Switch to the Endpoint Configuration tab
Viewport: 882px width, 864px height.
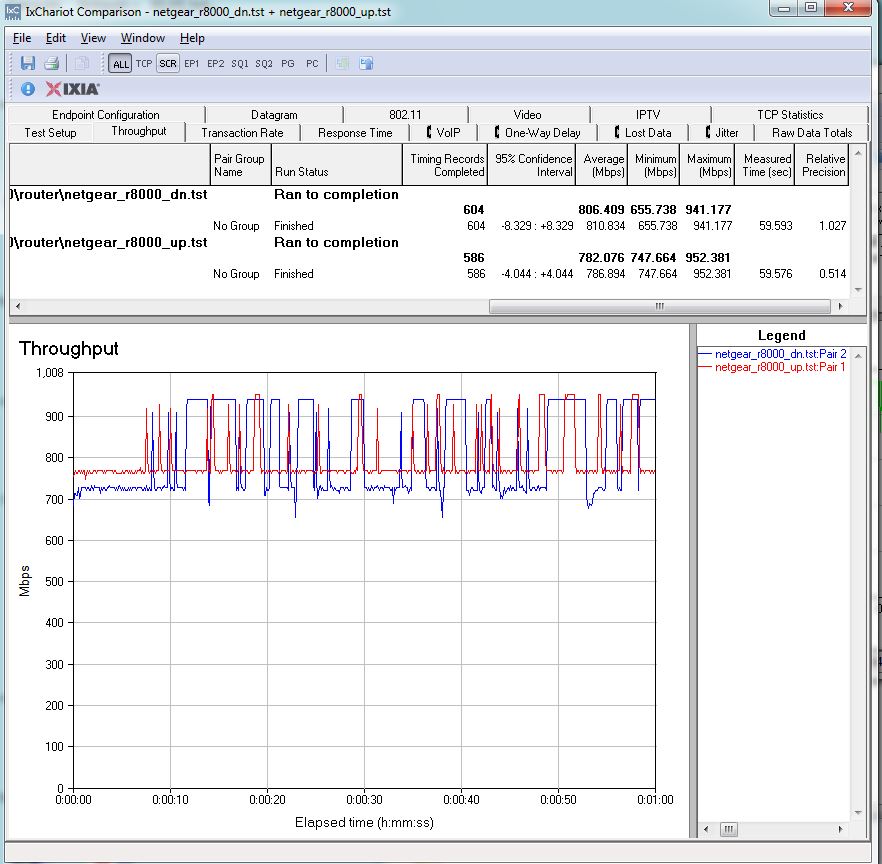tap(106, 115)
